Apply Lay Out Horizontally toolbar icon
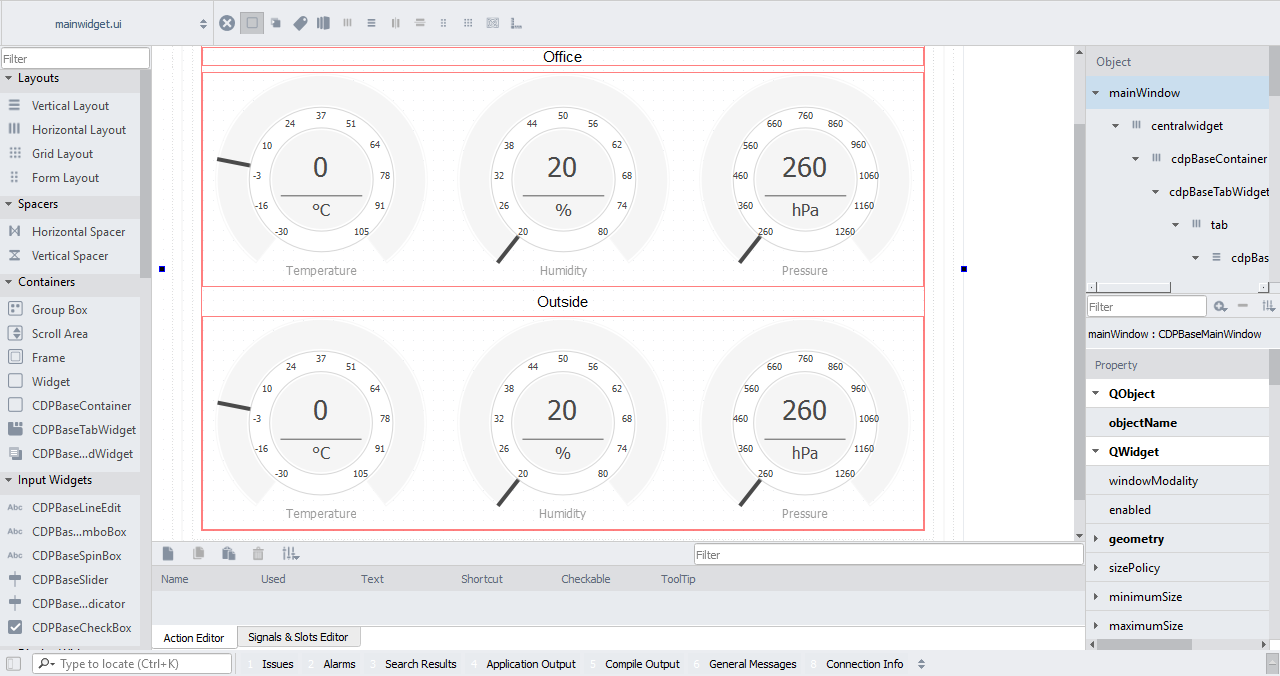 pos(348,23)
